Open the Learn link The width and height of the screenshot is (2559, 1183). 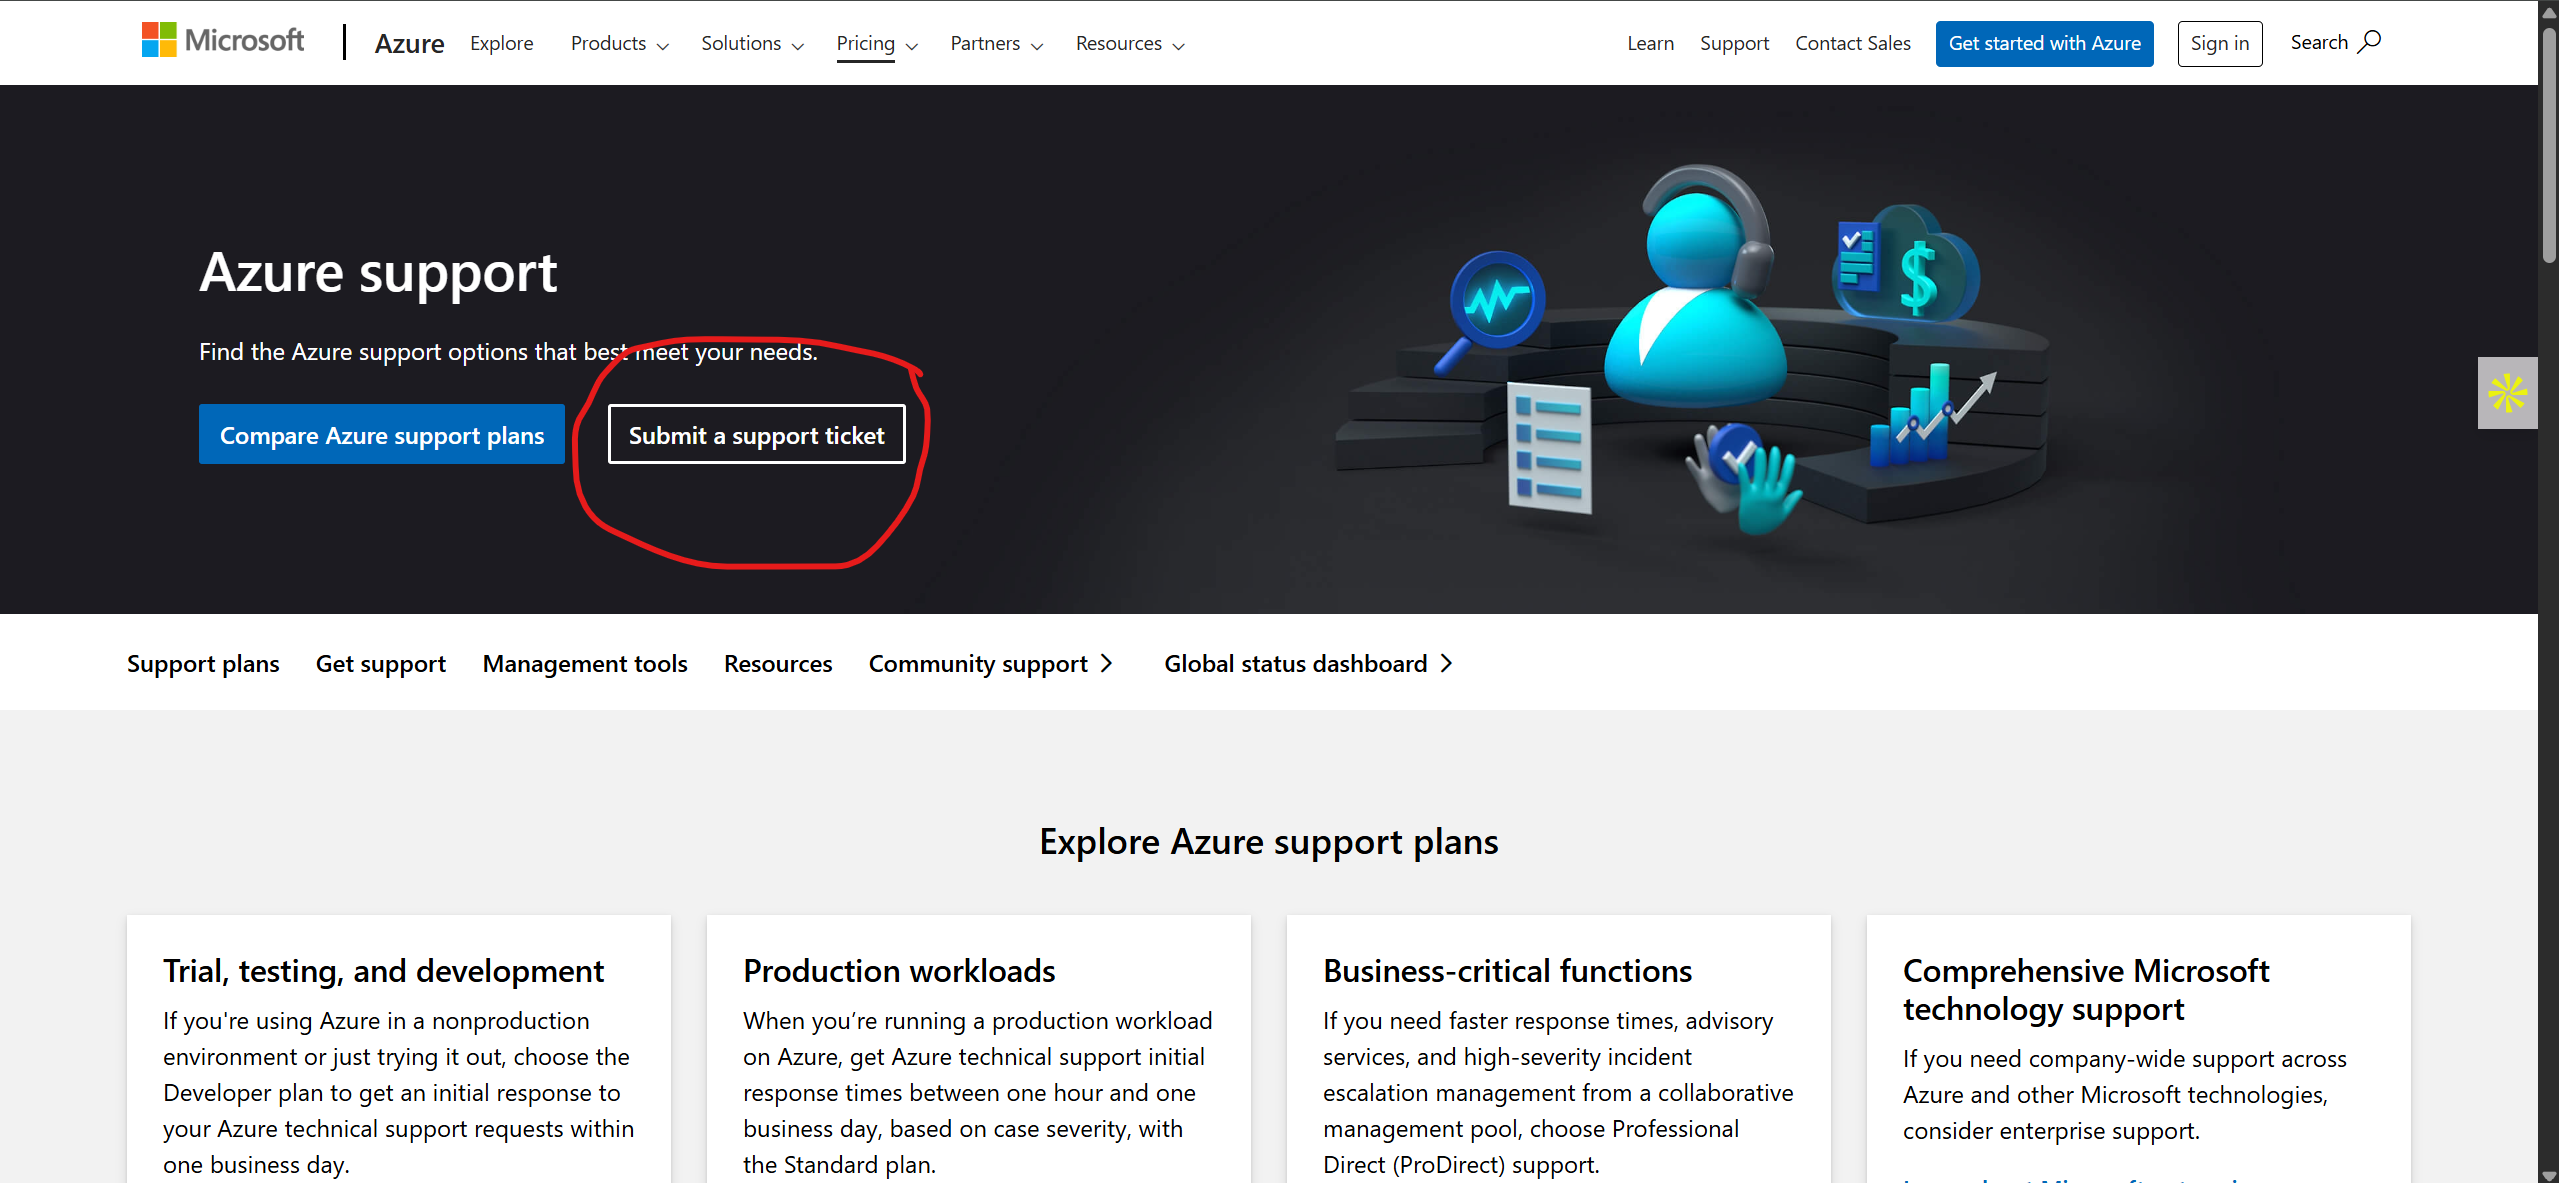point(1650,43)
